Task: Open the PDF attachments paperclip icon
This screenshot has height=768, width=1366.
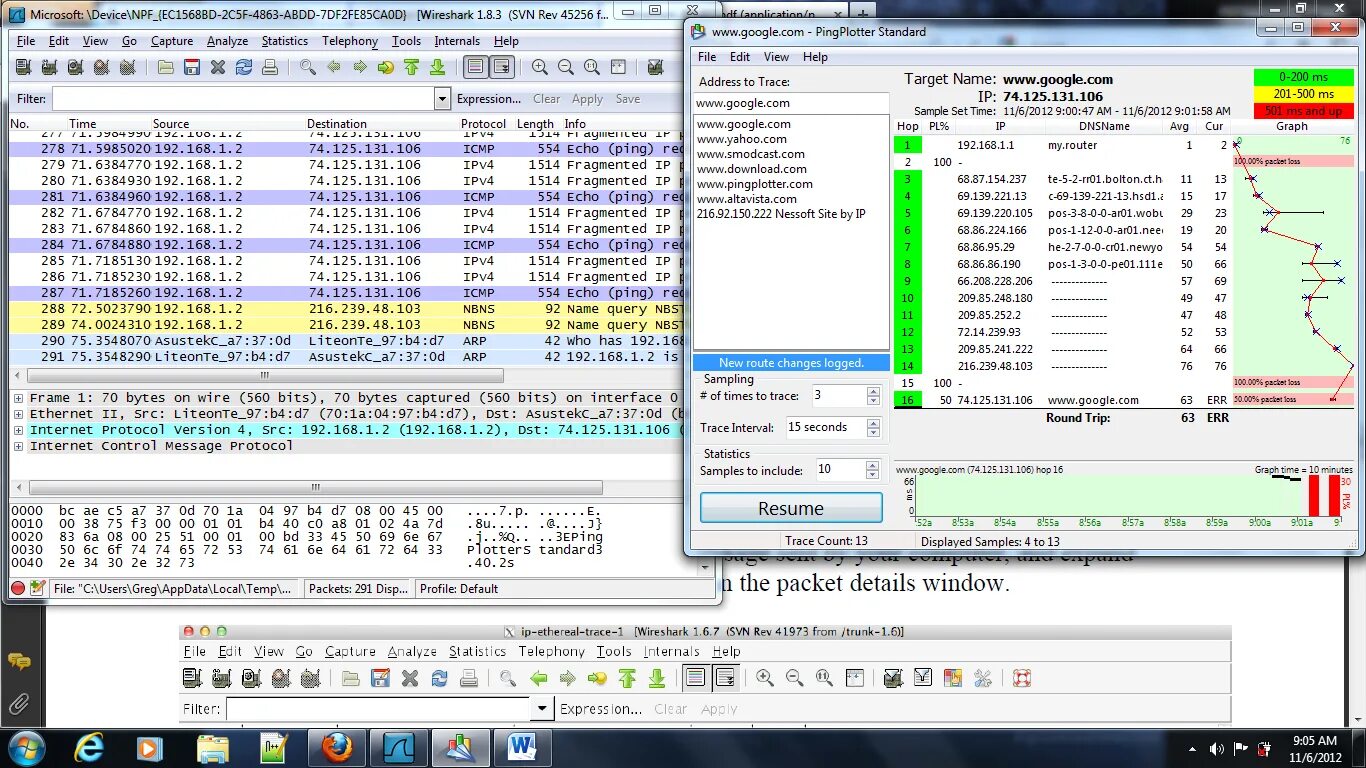Action: (x=19, y=705)
